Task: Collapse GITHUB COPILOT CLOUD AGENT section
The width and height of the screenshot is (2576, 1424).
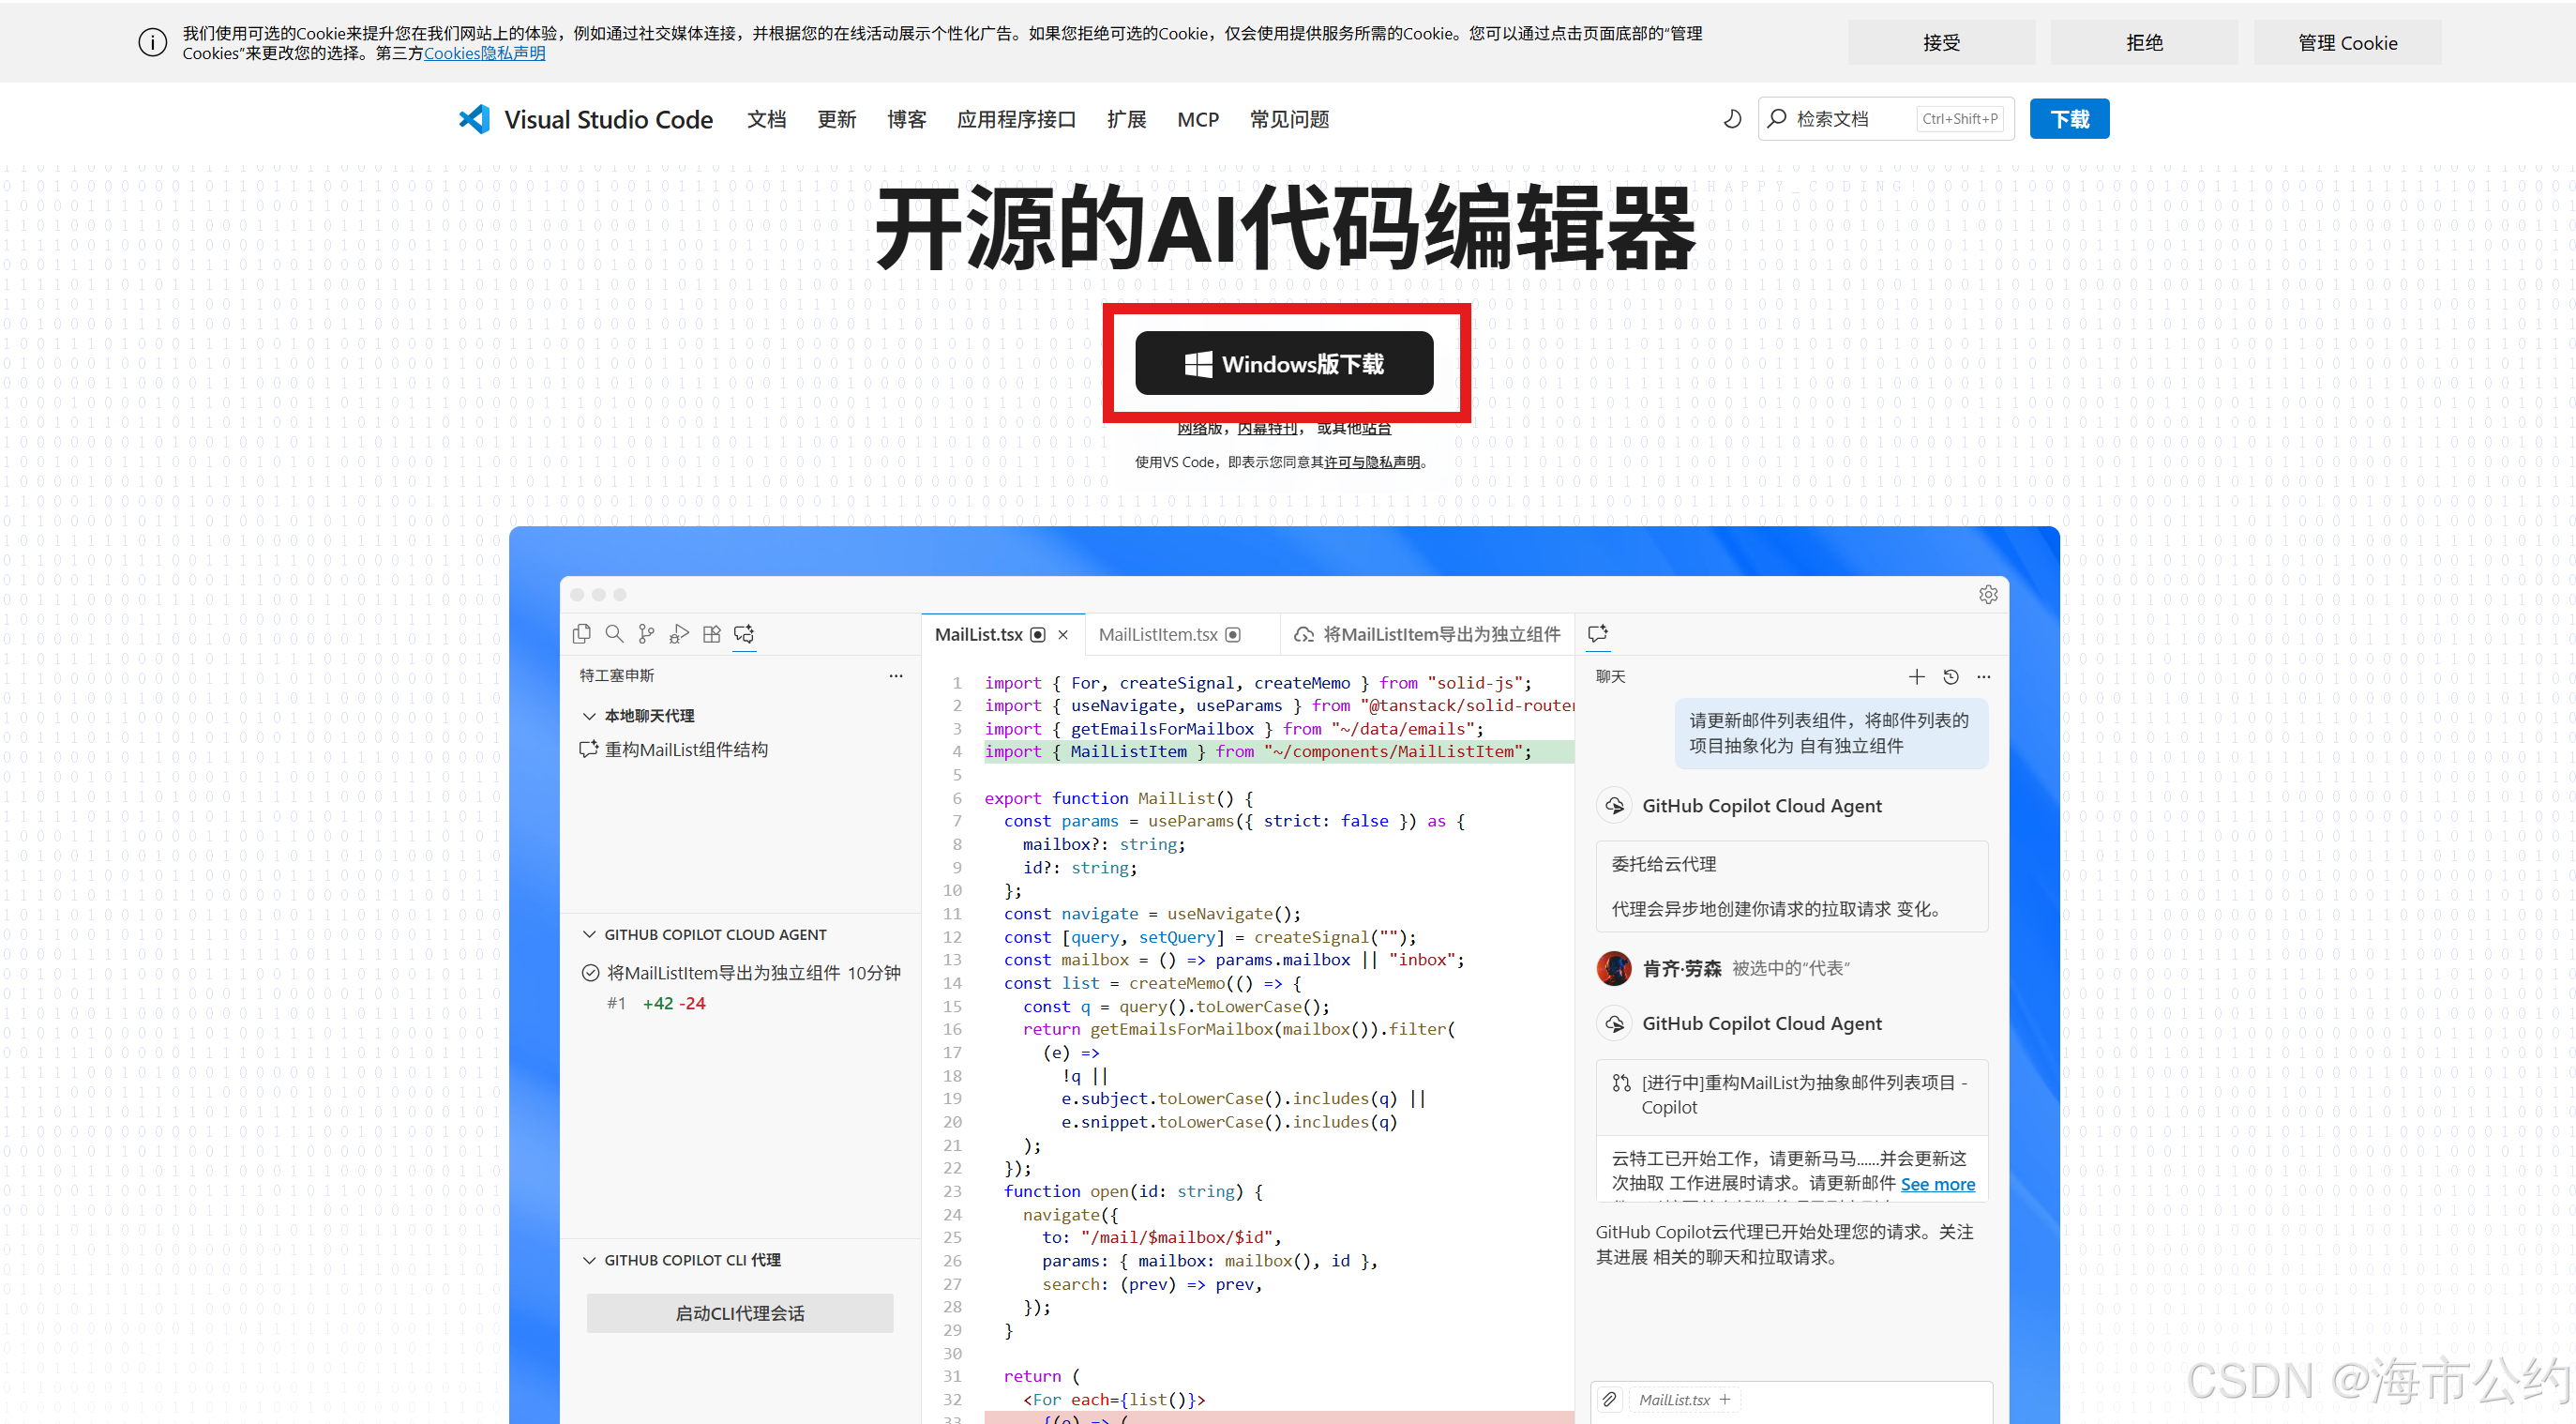Action: click(x=589, y=934)
